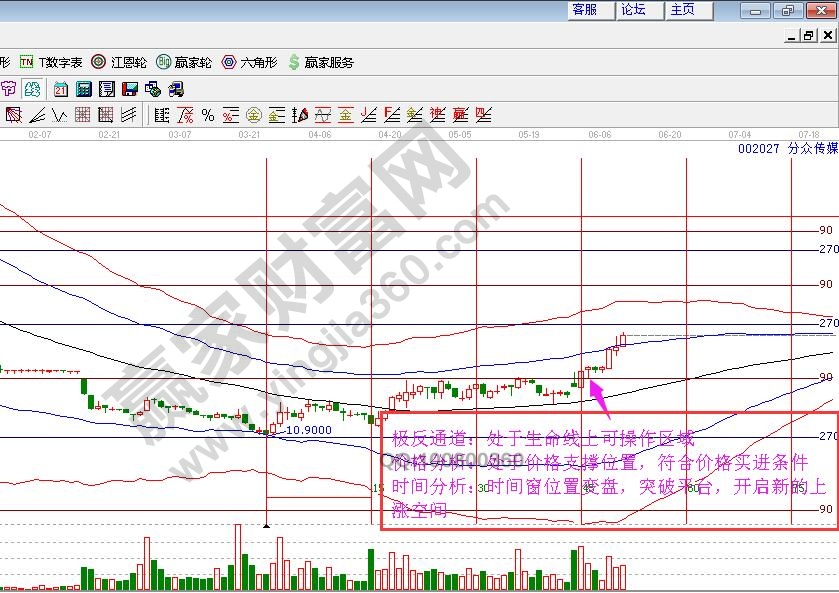Viewport: 839px width, 593px height.
Task: Select the 六角形 hexagon tool
Action: [x=252, y=62]
